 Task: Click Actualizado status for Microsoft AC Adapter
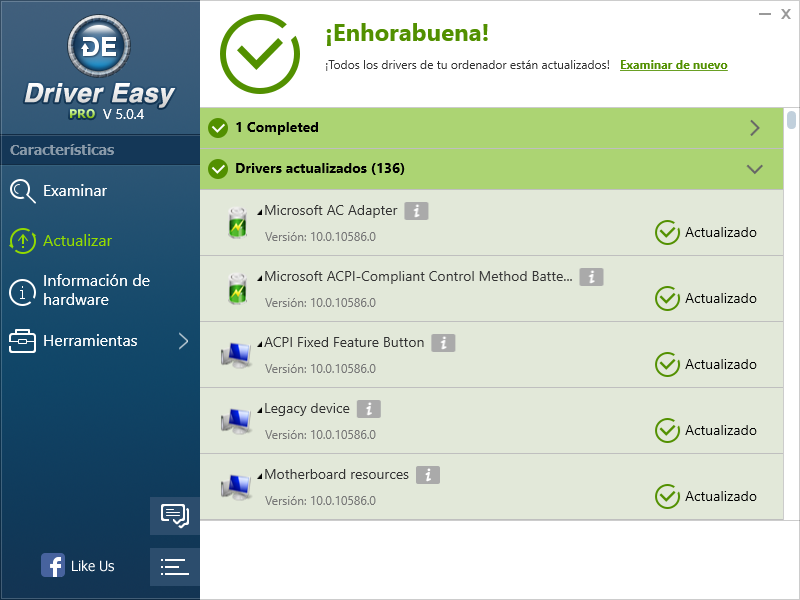point(706,233)
